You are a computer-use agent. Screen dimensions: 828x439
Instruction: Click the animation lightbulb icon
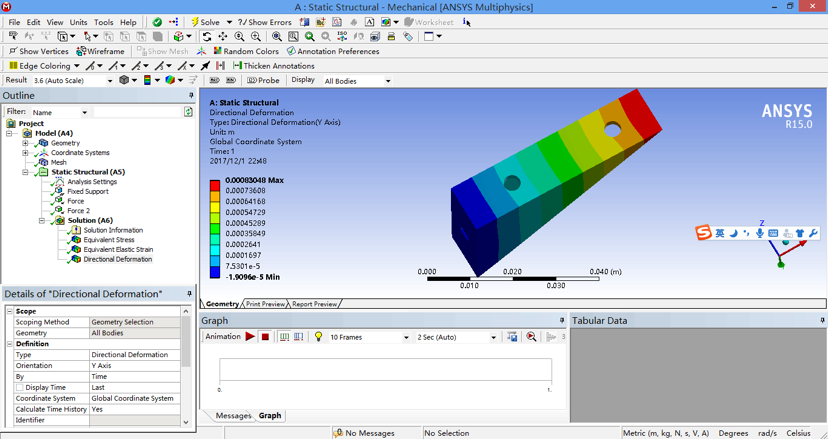click(318, 337)
